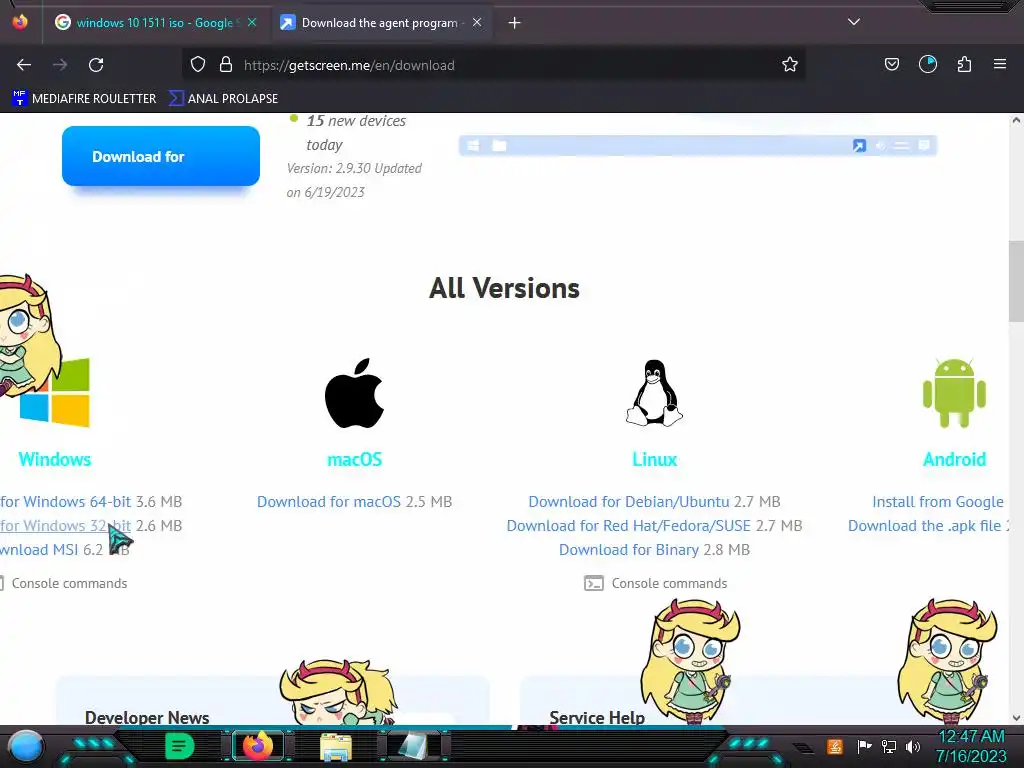Open Firefox hamburger application menu
The width and height of the screenshot is (1024, 768).
pyautogui.click(x=1000, y=65)
